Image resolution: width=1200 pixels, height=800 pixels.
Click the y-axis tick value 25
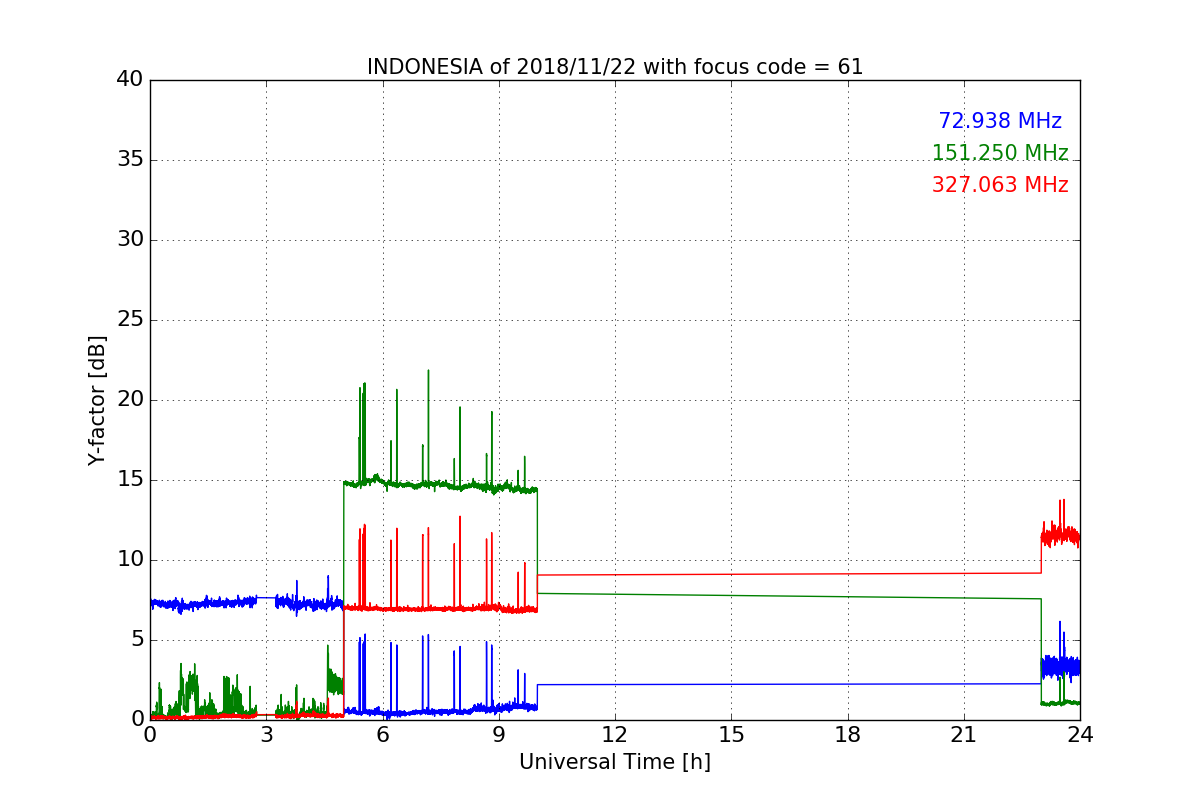(130, 320)
